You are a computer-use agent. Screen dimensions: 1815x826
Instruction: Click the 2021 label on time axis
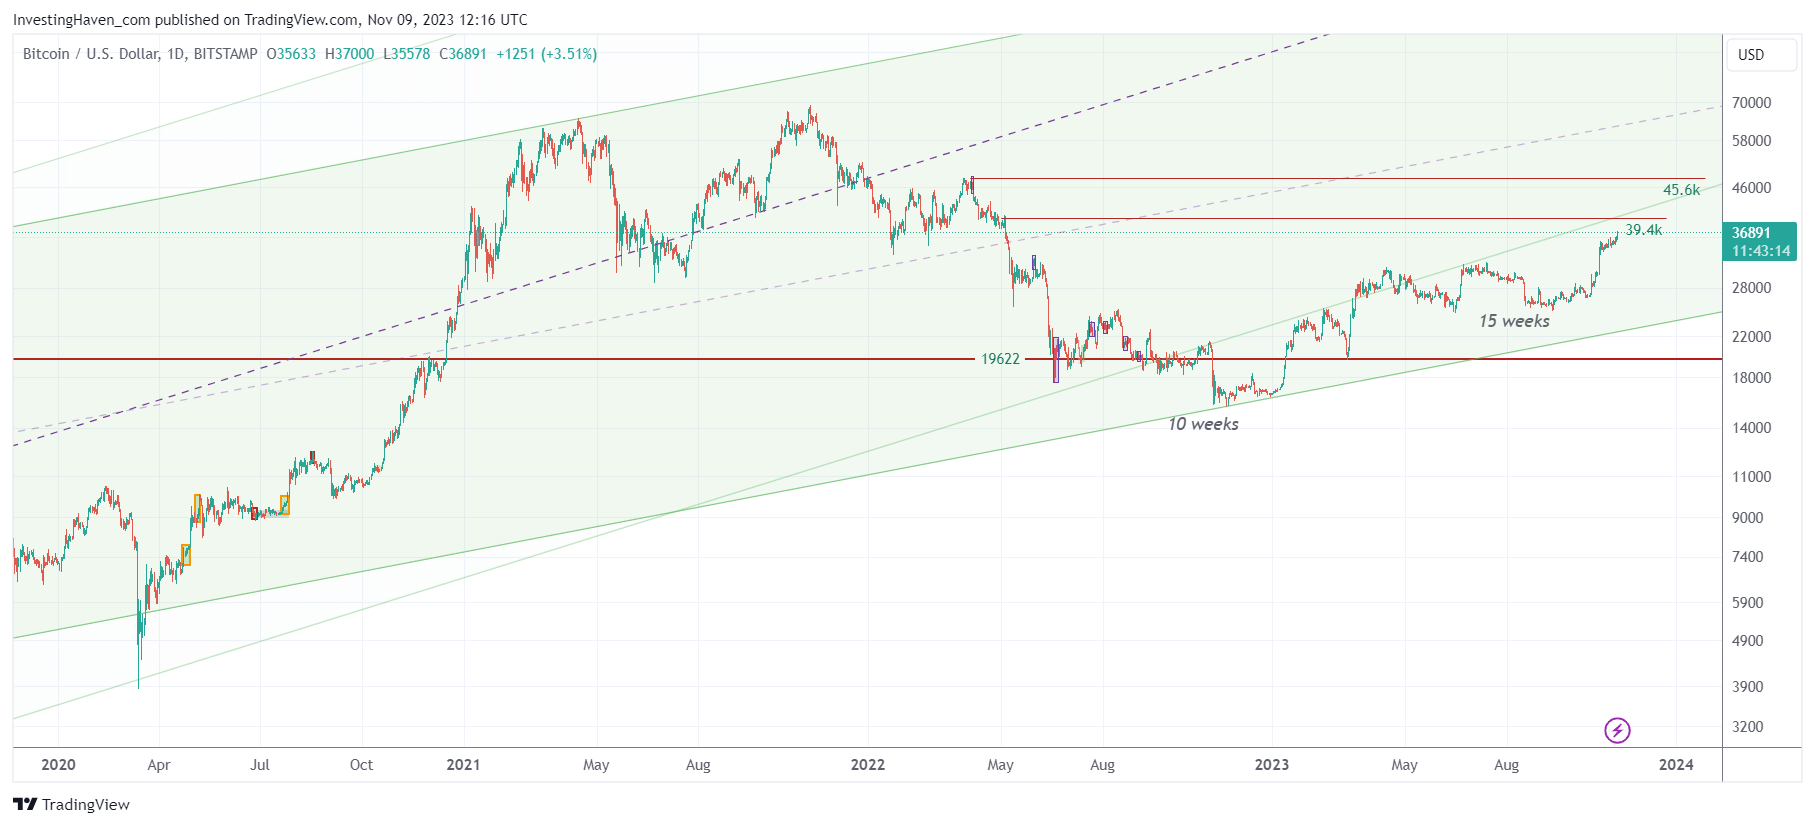pos(463,765)
